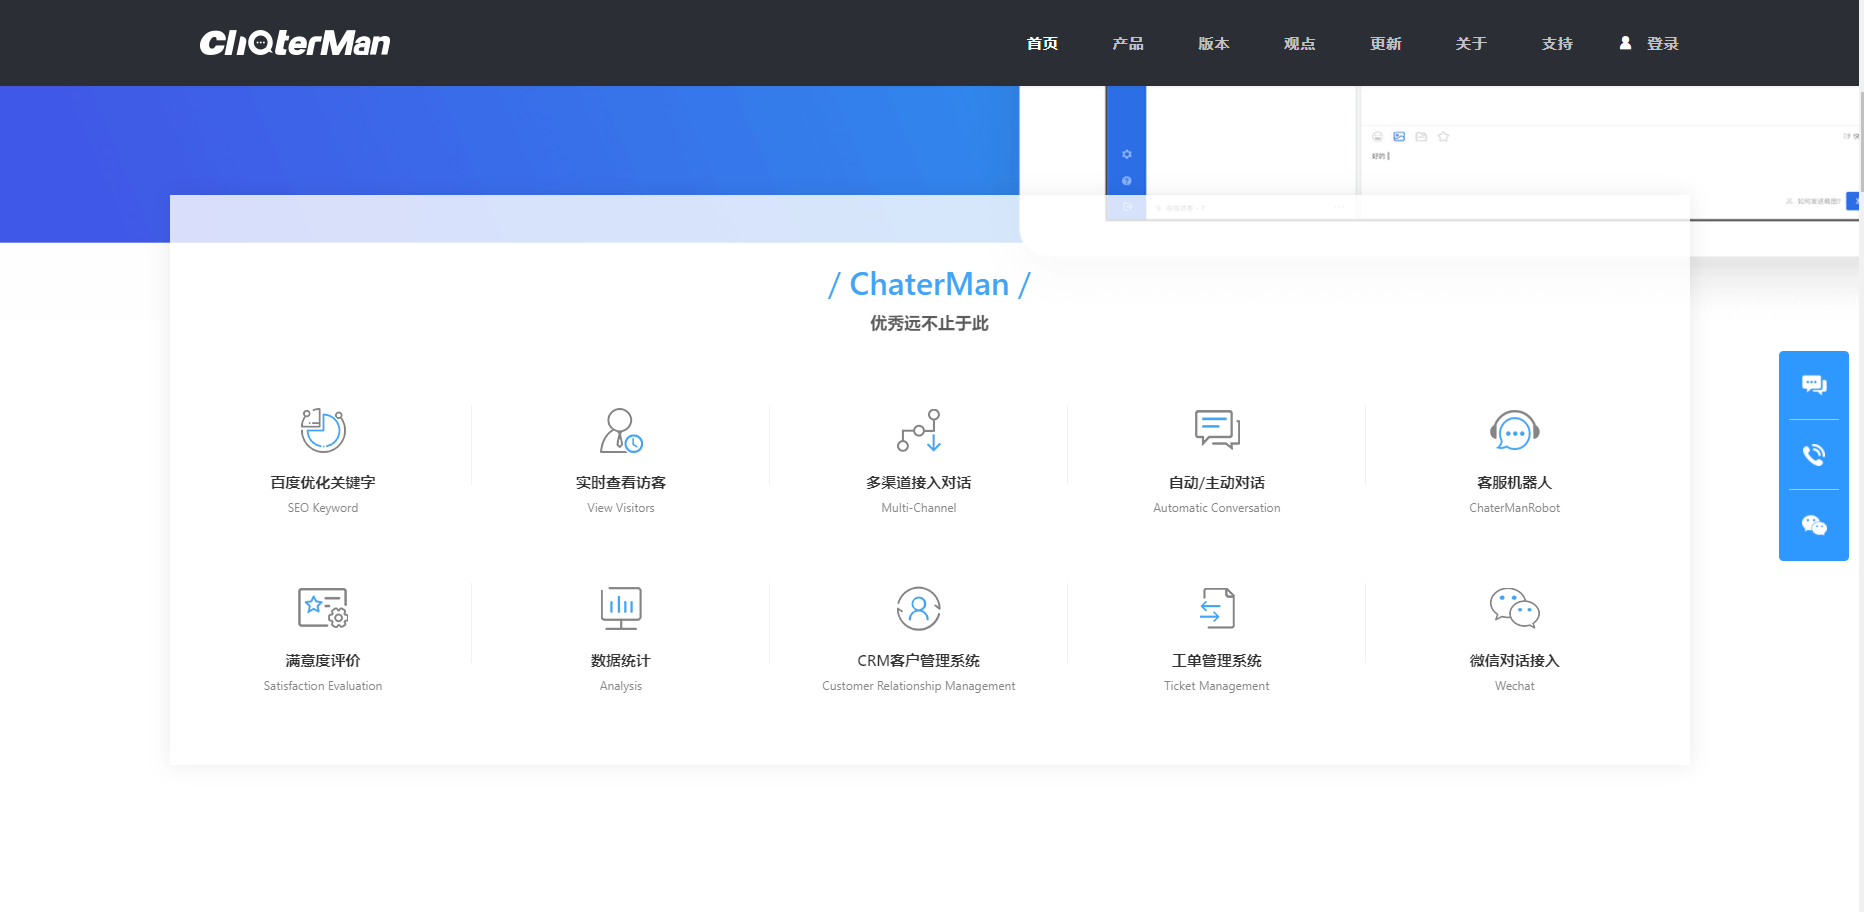Click the floating WeChat button
This screenshot has height=912, width=1864.
pyautogui.click(x=1814, y=525)
